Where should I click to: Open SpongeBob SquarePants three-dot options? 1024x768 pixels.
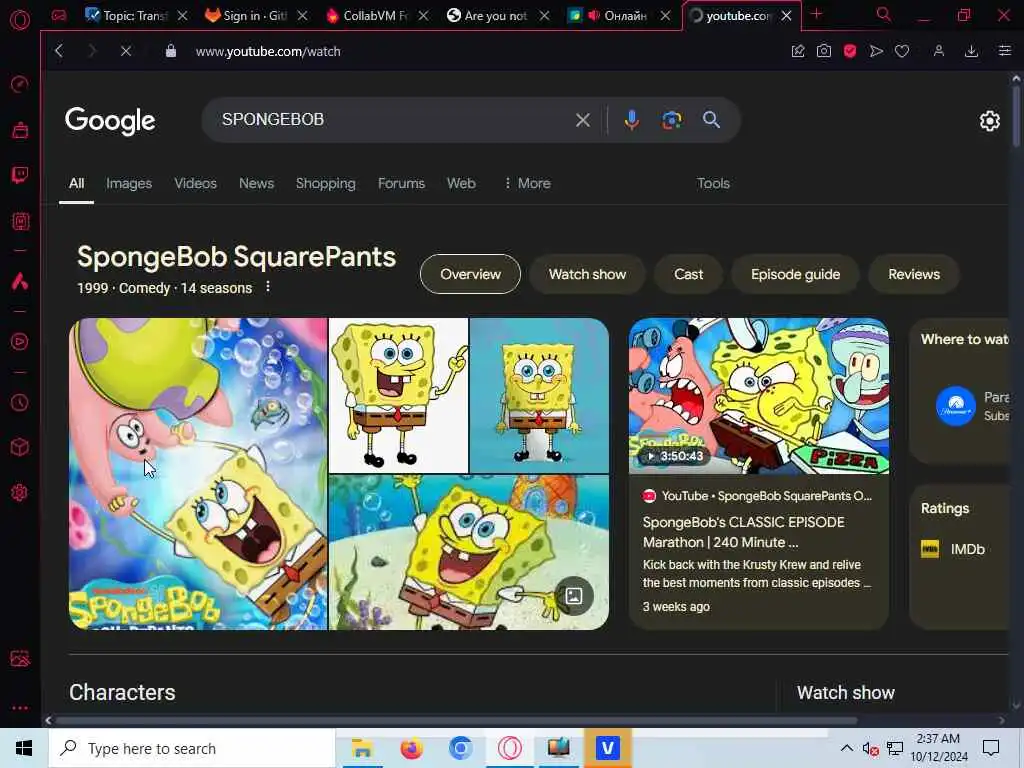[268, 287]
